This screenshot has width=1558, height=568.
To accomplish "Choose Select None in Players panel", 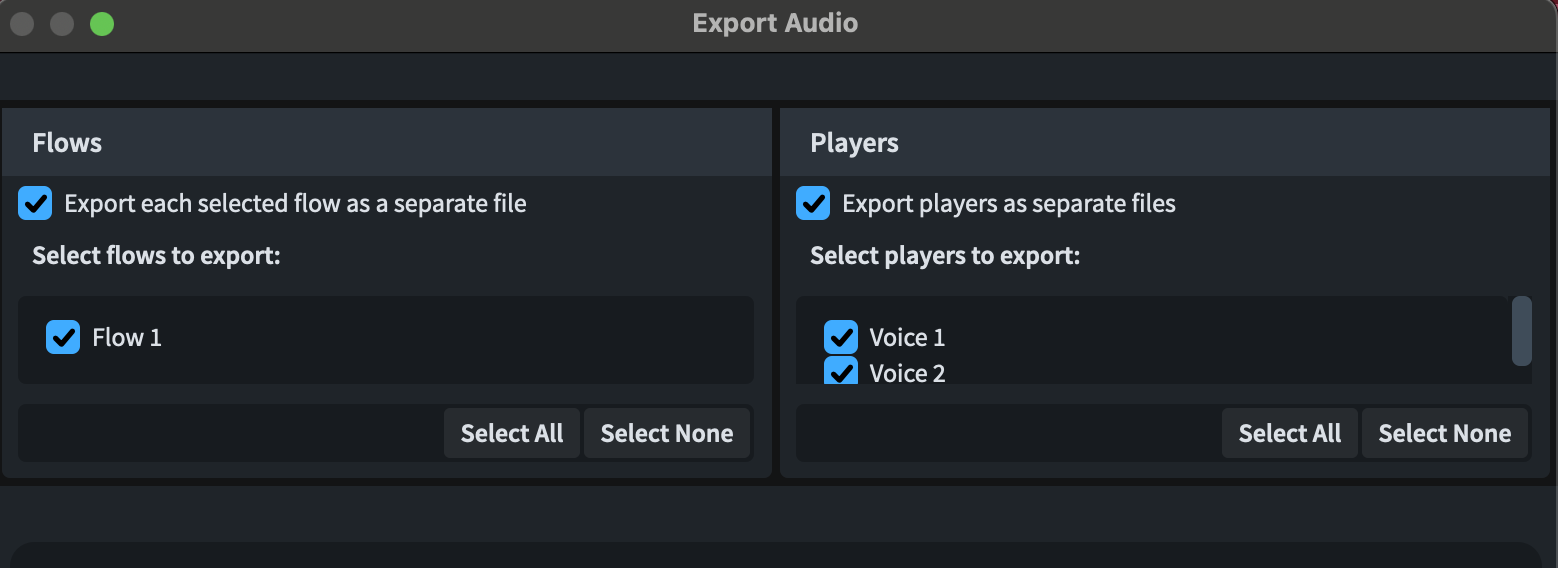I will tap(1445, 433).
